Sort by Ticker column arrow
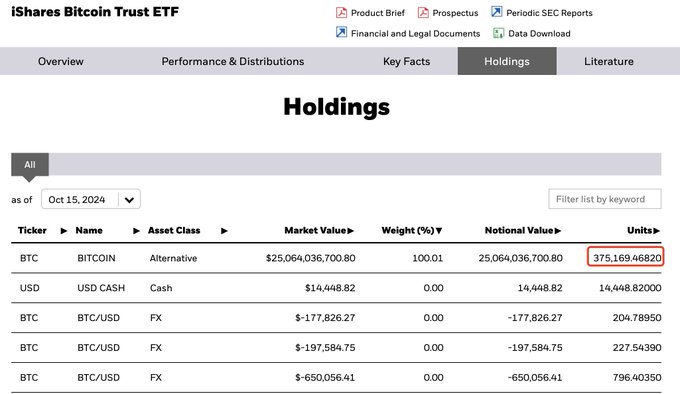Image resolution: width=680 pixels, height=394 pixels. 64,231
